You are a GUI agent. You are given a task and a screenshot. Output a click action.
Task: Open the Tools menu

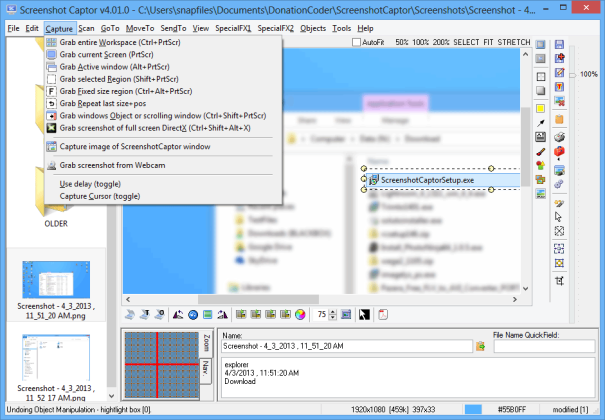[341, 29]
